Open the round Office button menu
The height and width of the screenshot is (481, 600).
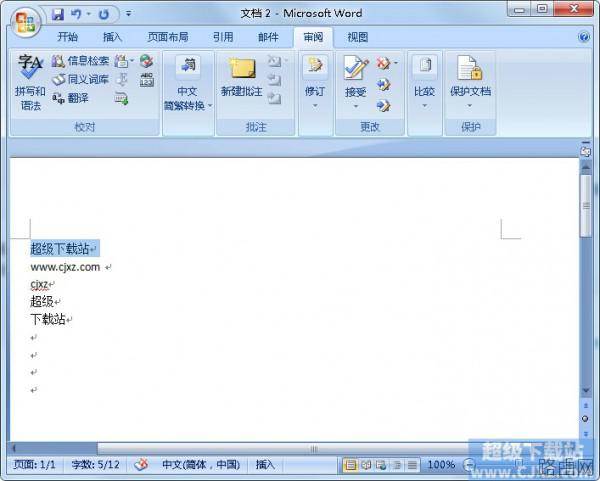coord(25,21)
